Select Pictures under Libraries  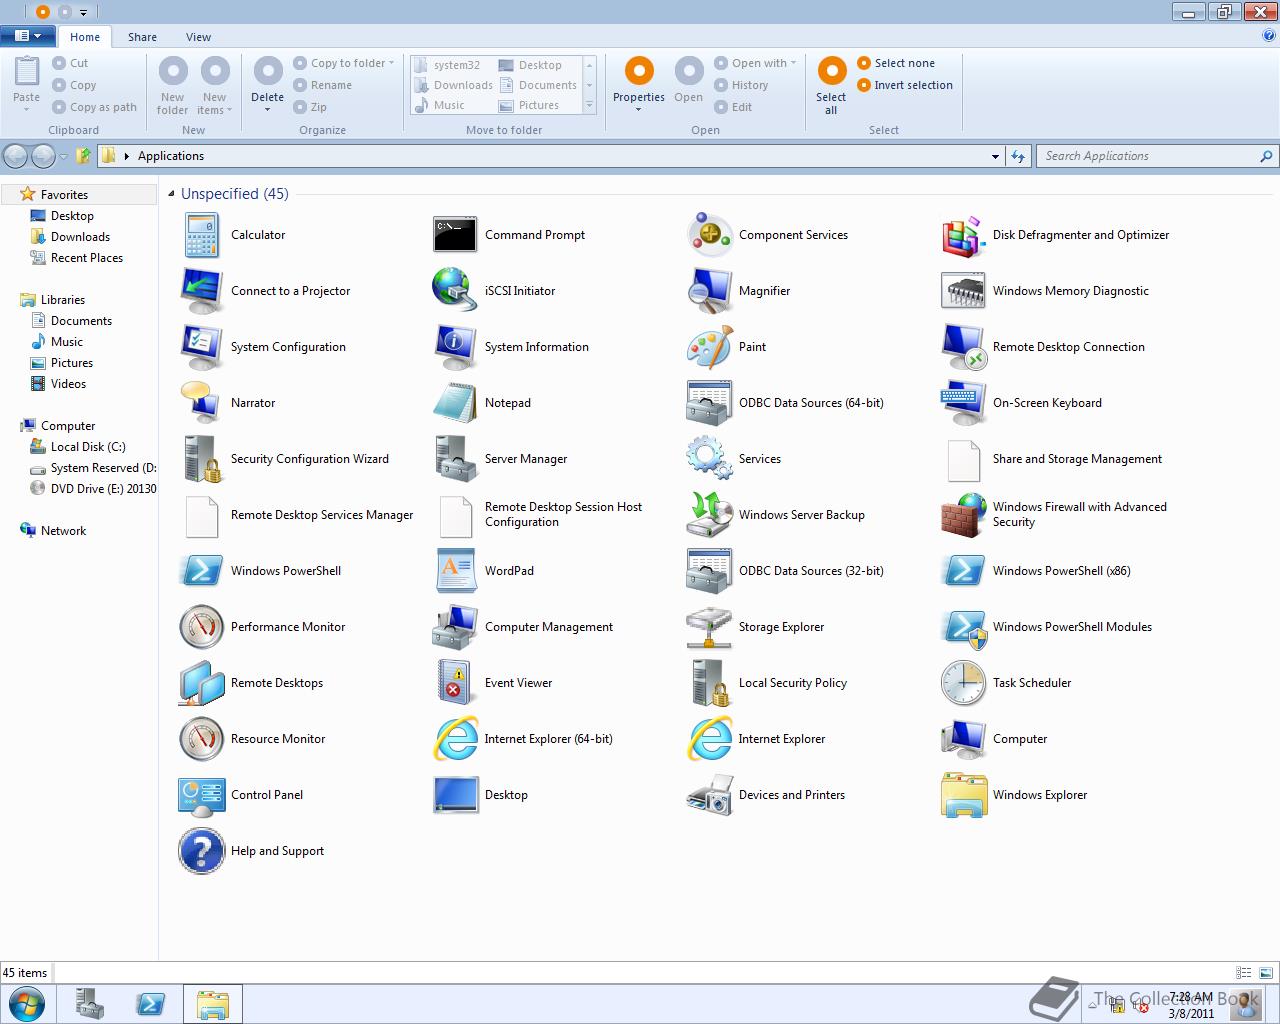coord(71,363)
